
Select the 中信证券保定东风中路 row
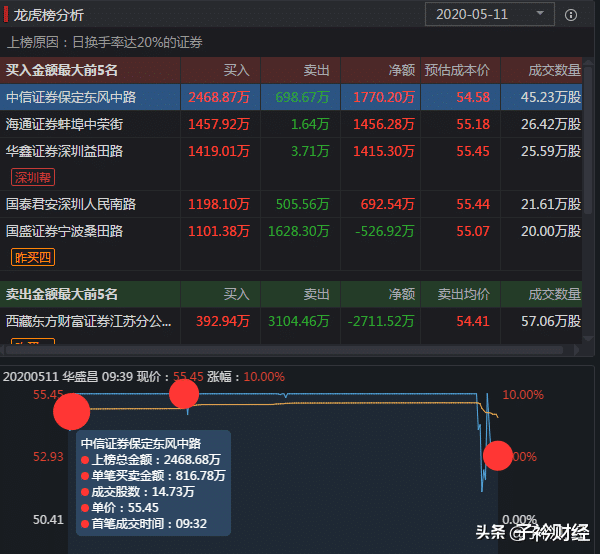(291, 97)
